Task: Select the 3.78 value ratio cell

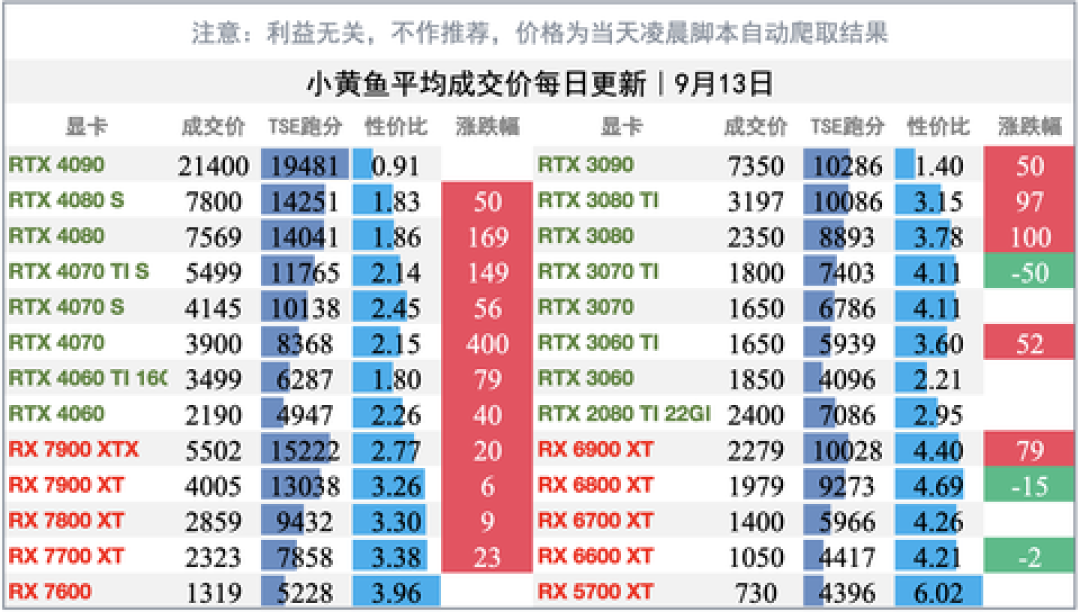Action: (x=937, y=237)
